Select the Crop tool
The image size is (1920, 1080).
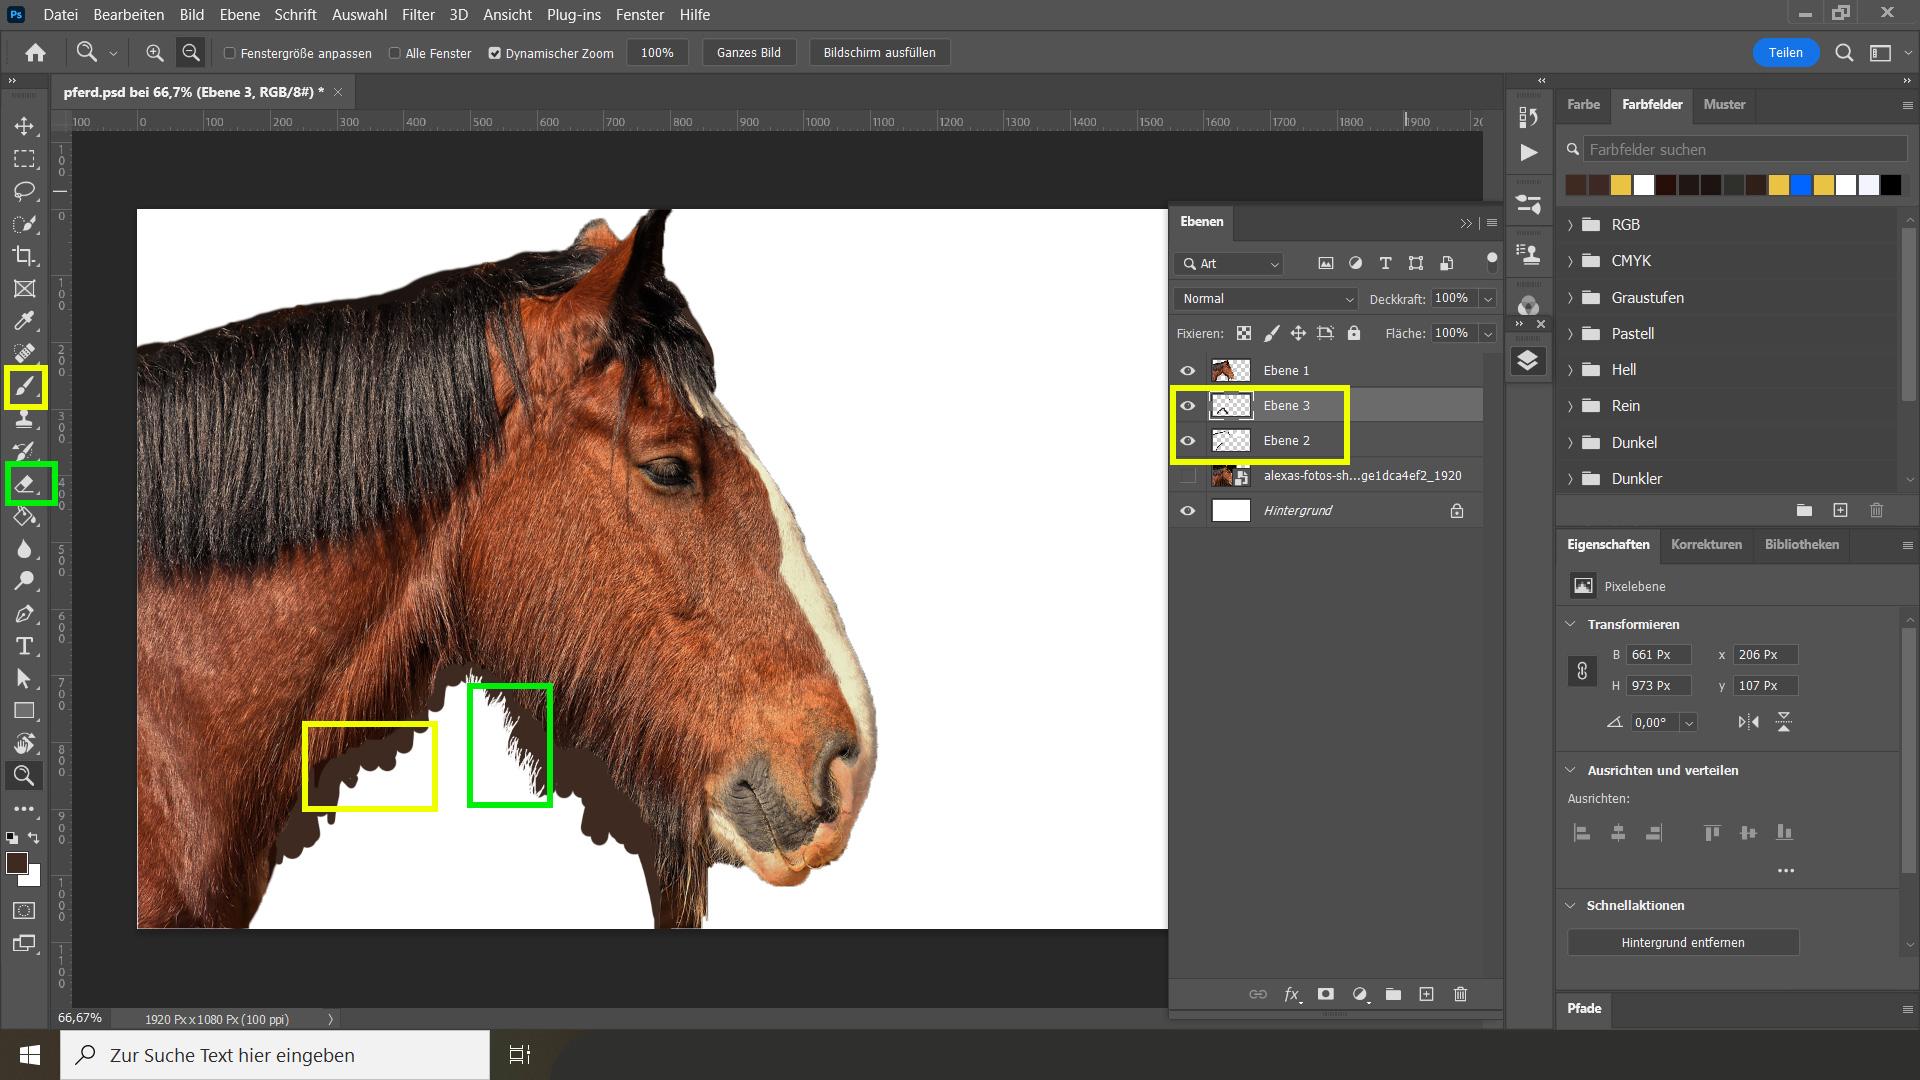click(25, 256)
